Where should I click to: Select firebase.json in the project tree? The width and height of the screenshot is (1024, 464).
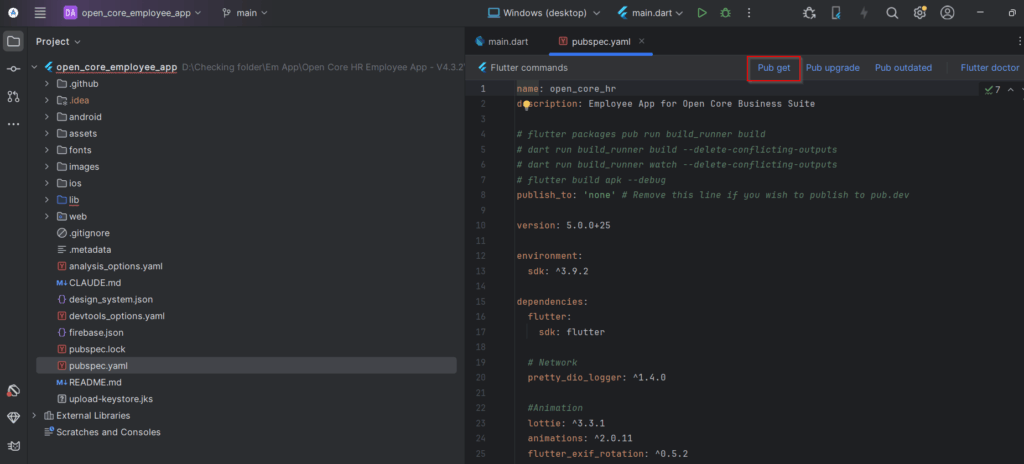[96, 332]
